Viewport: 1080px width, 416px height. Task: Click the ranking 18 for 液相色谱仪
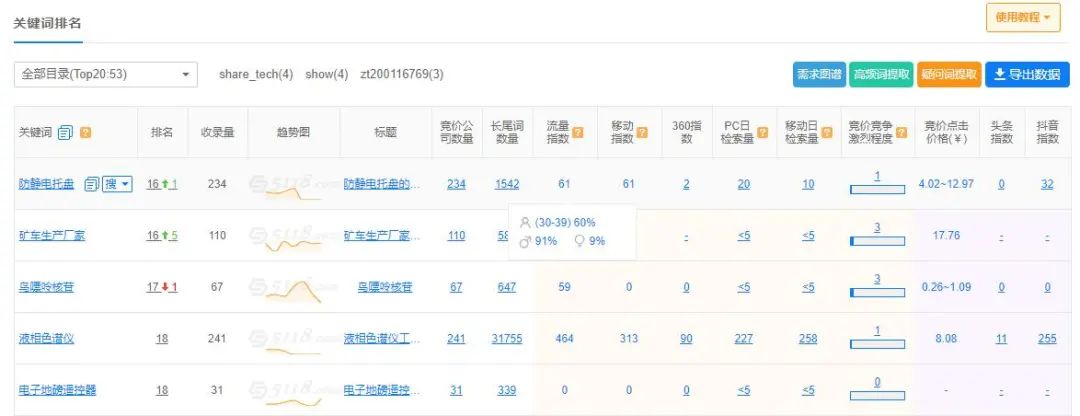coord(162,339)
